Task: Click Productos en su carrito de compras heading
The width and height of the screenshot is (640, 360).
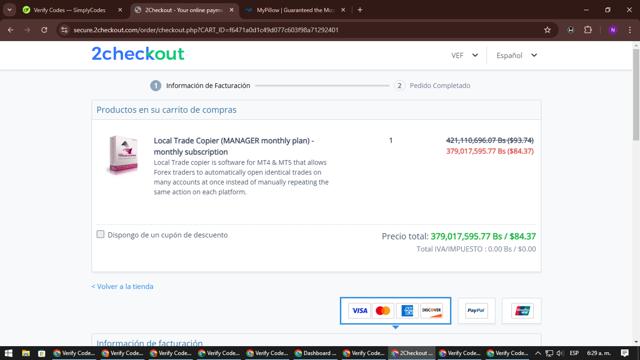Action: (x=167, y=110)
